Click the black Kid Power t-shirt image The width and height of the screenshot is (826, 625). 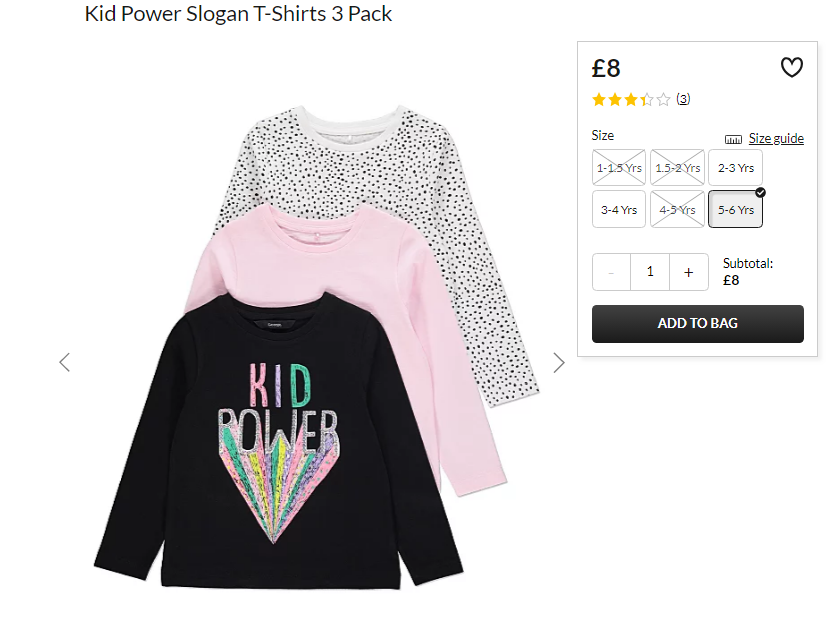[278, 441]
